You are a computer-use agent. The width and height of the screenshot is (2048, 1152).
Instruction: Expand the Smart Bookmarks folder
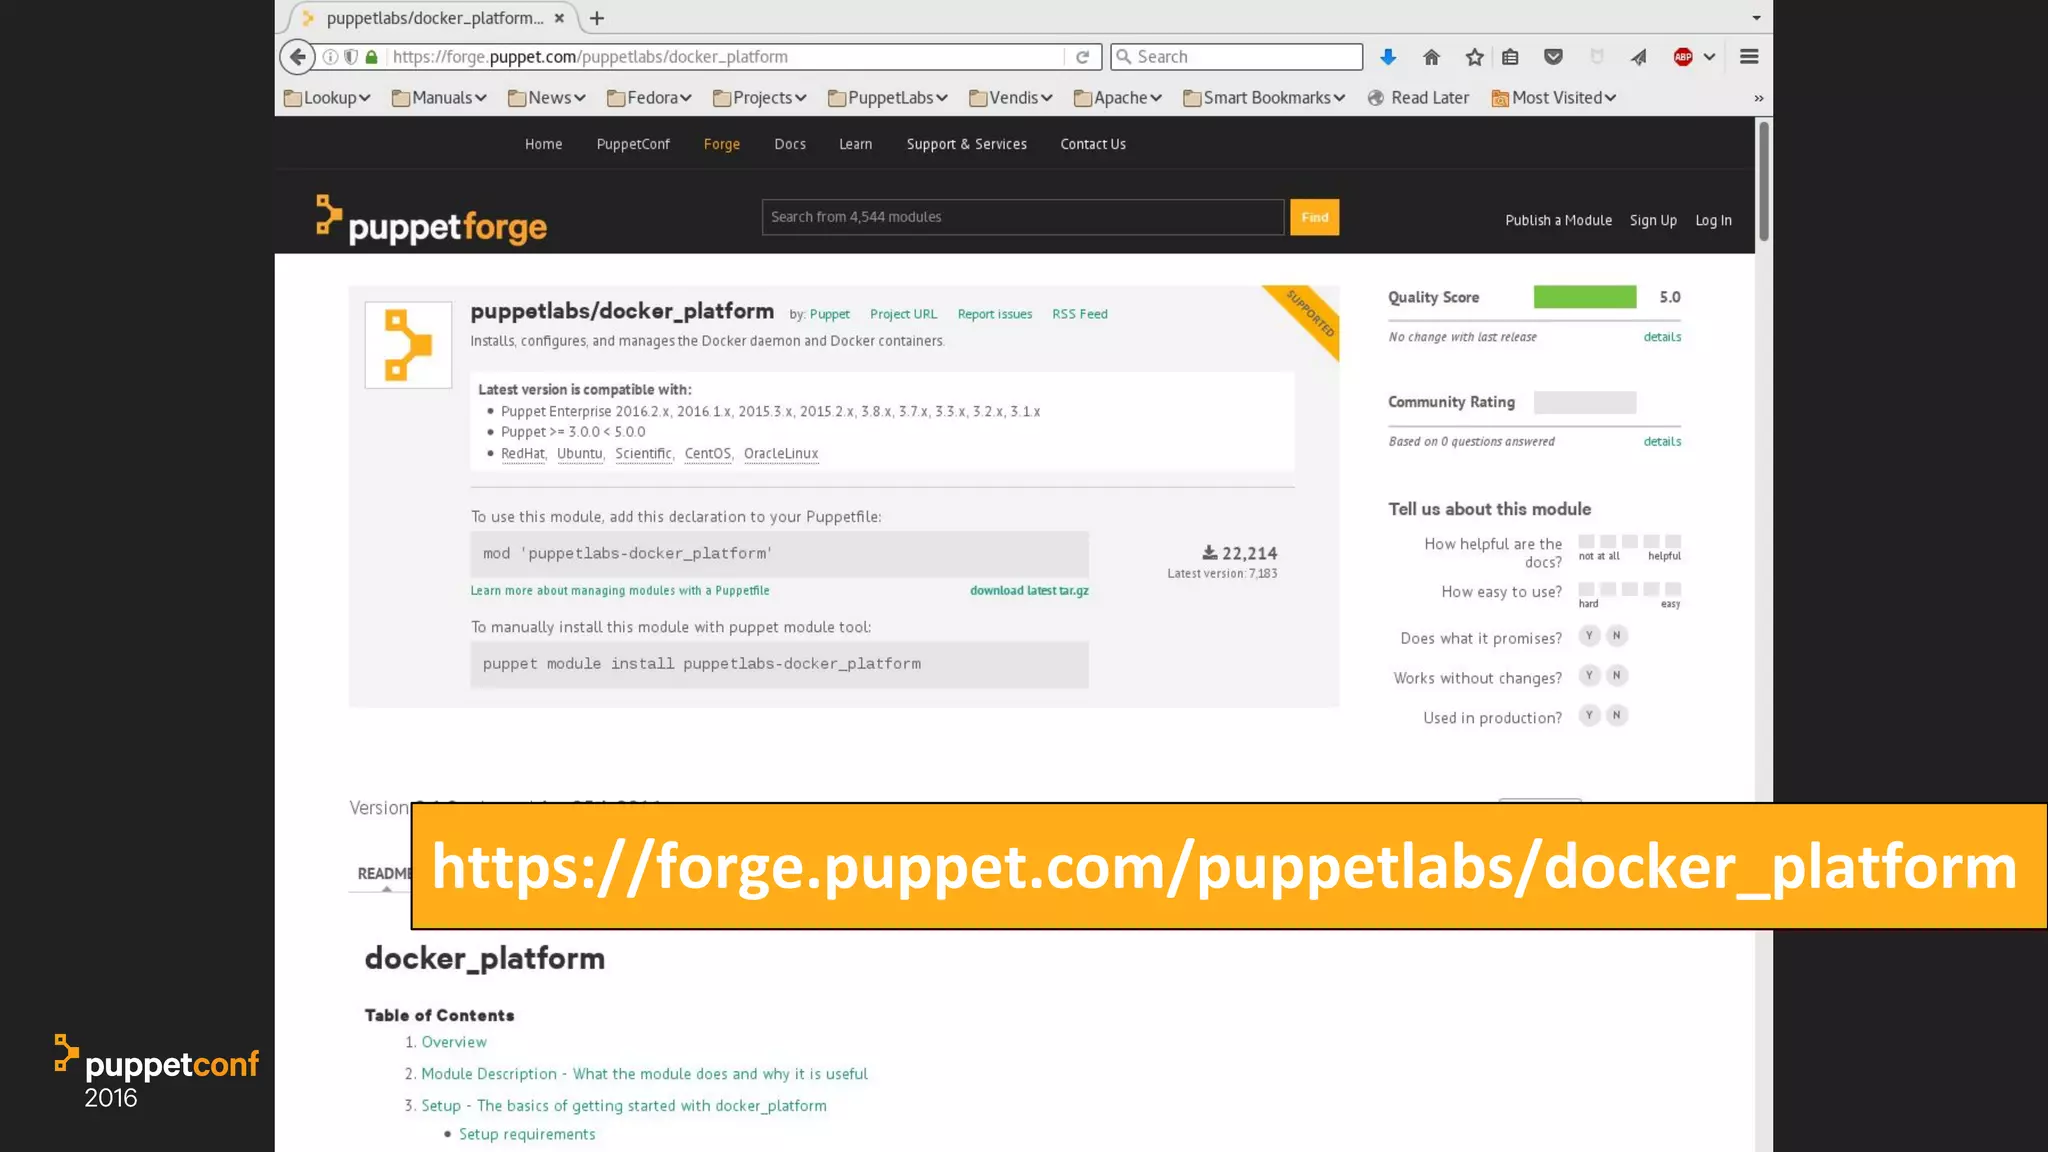(1264, 97)
